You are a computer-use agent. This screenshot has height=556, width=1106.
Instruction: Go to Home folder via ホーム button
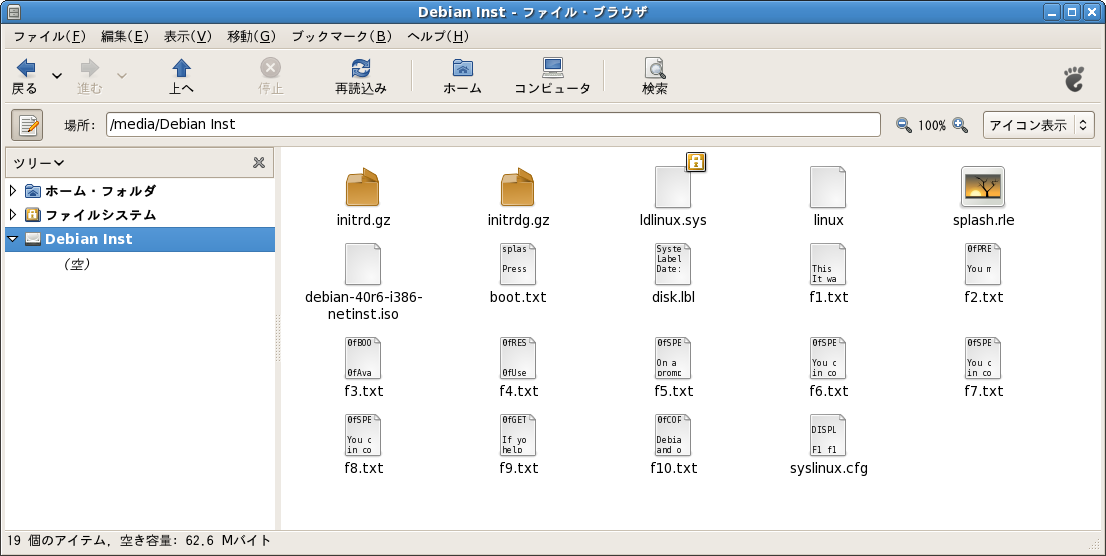point(462,76)
